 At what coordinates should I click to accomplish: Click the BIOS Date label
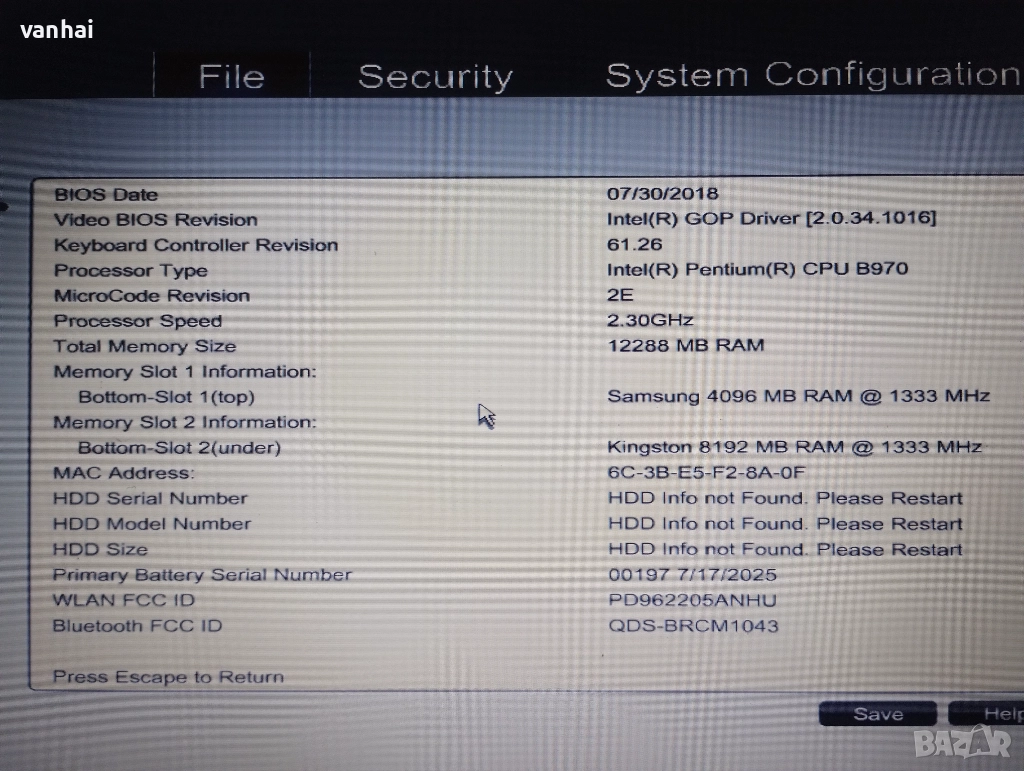(106, 195)
